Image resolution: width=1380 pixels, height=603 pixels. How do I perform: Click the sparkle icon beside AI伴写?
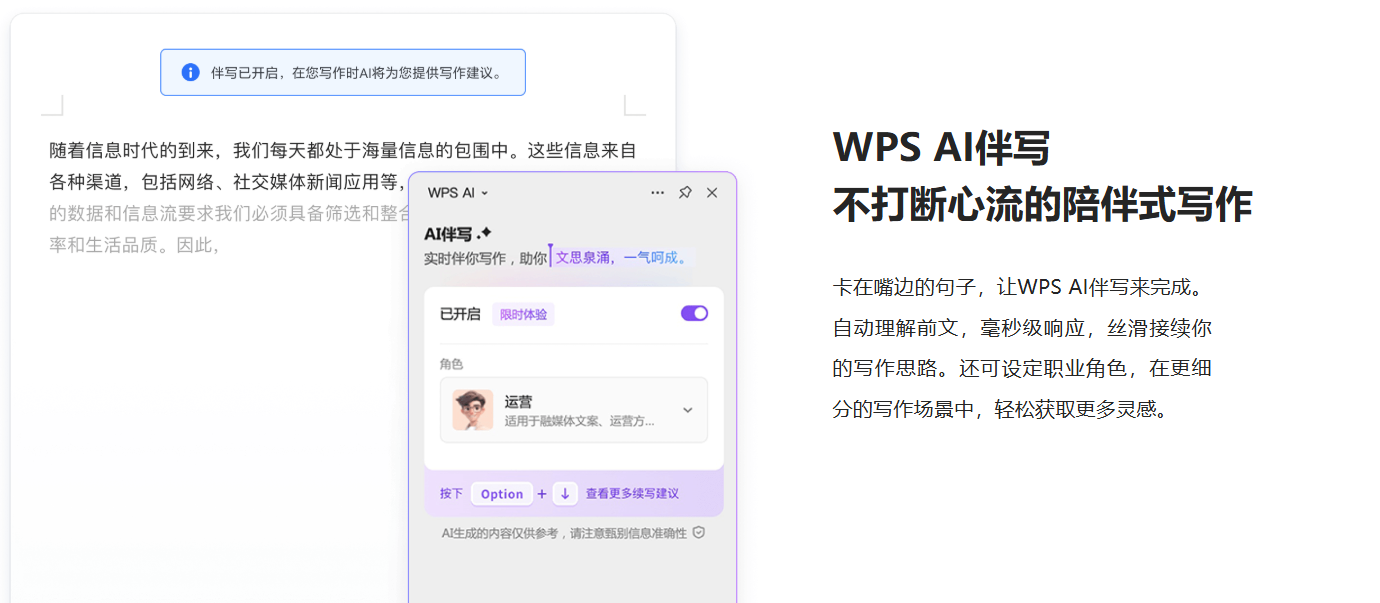(x=485, y=233)
